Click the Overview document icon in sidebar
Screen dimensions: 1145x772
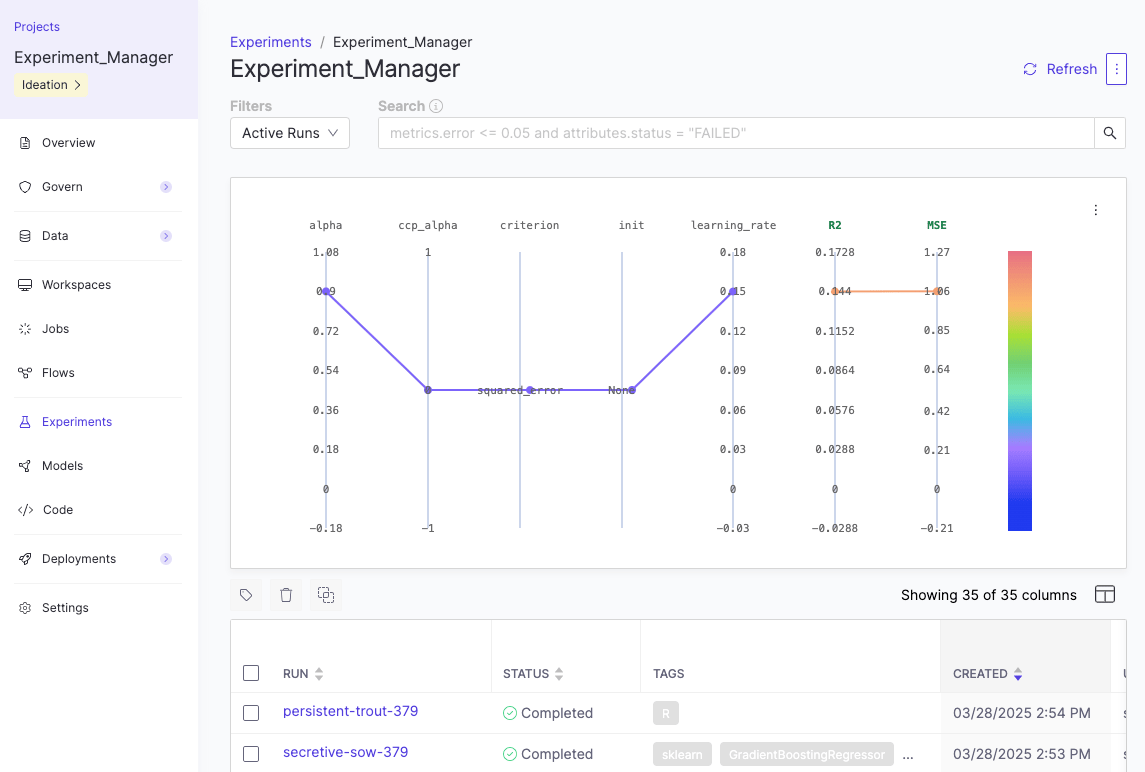point(25,143)
